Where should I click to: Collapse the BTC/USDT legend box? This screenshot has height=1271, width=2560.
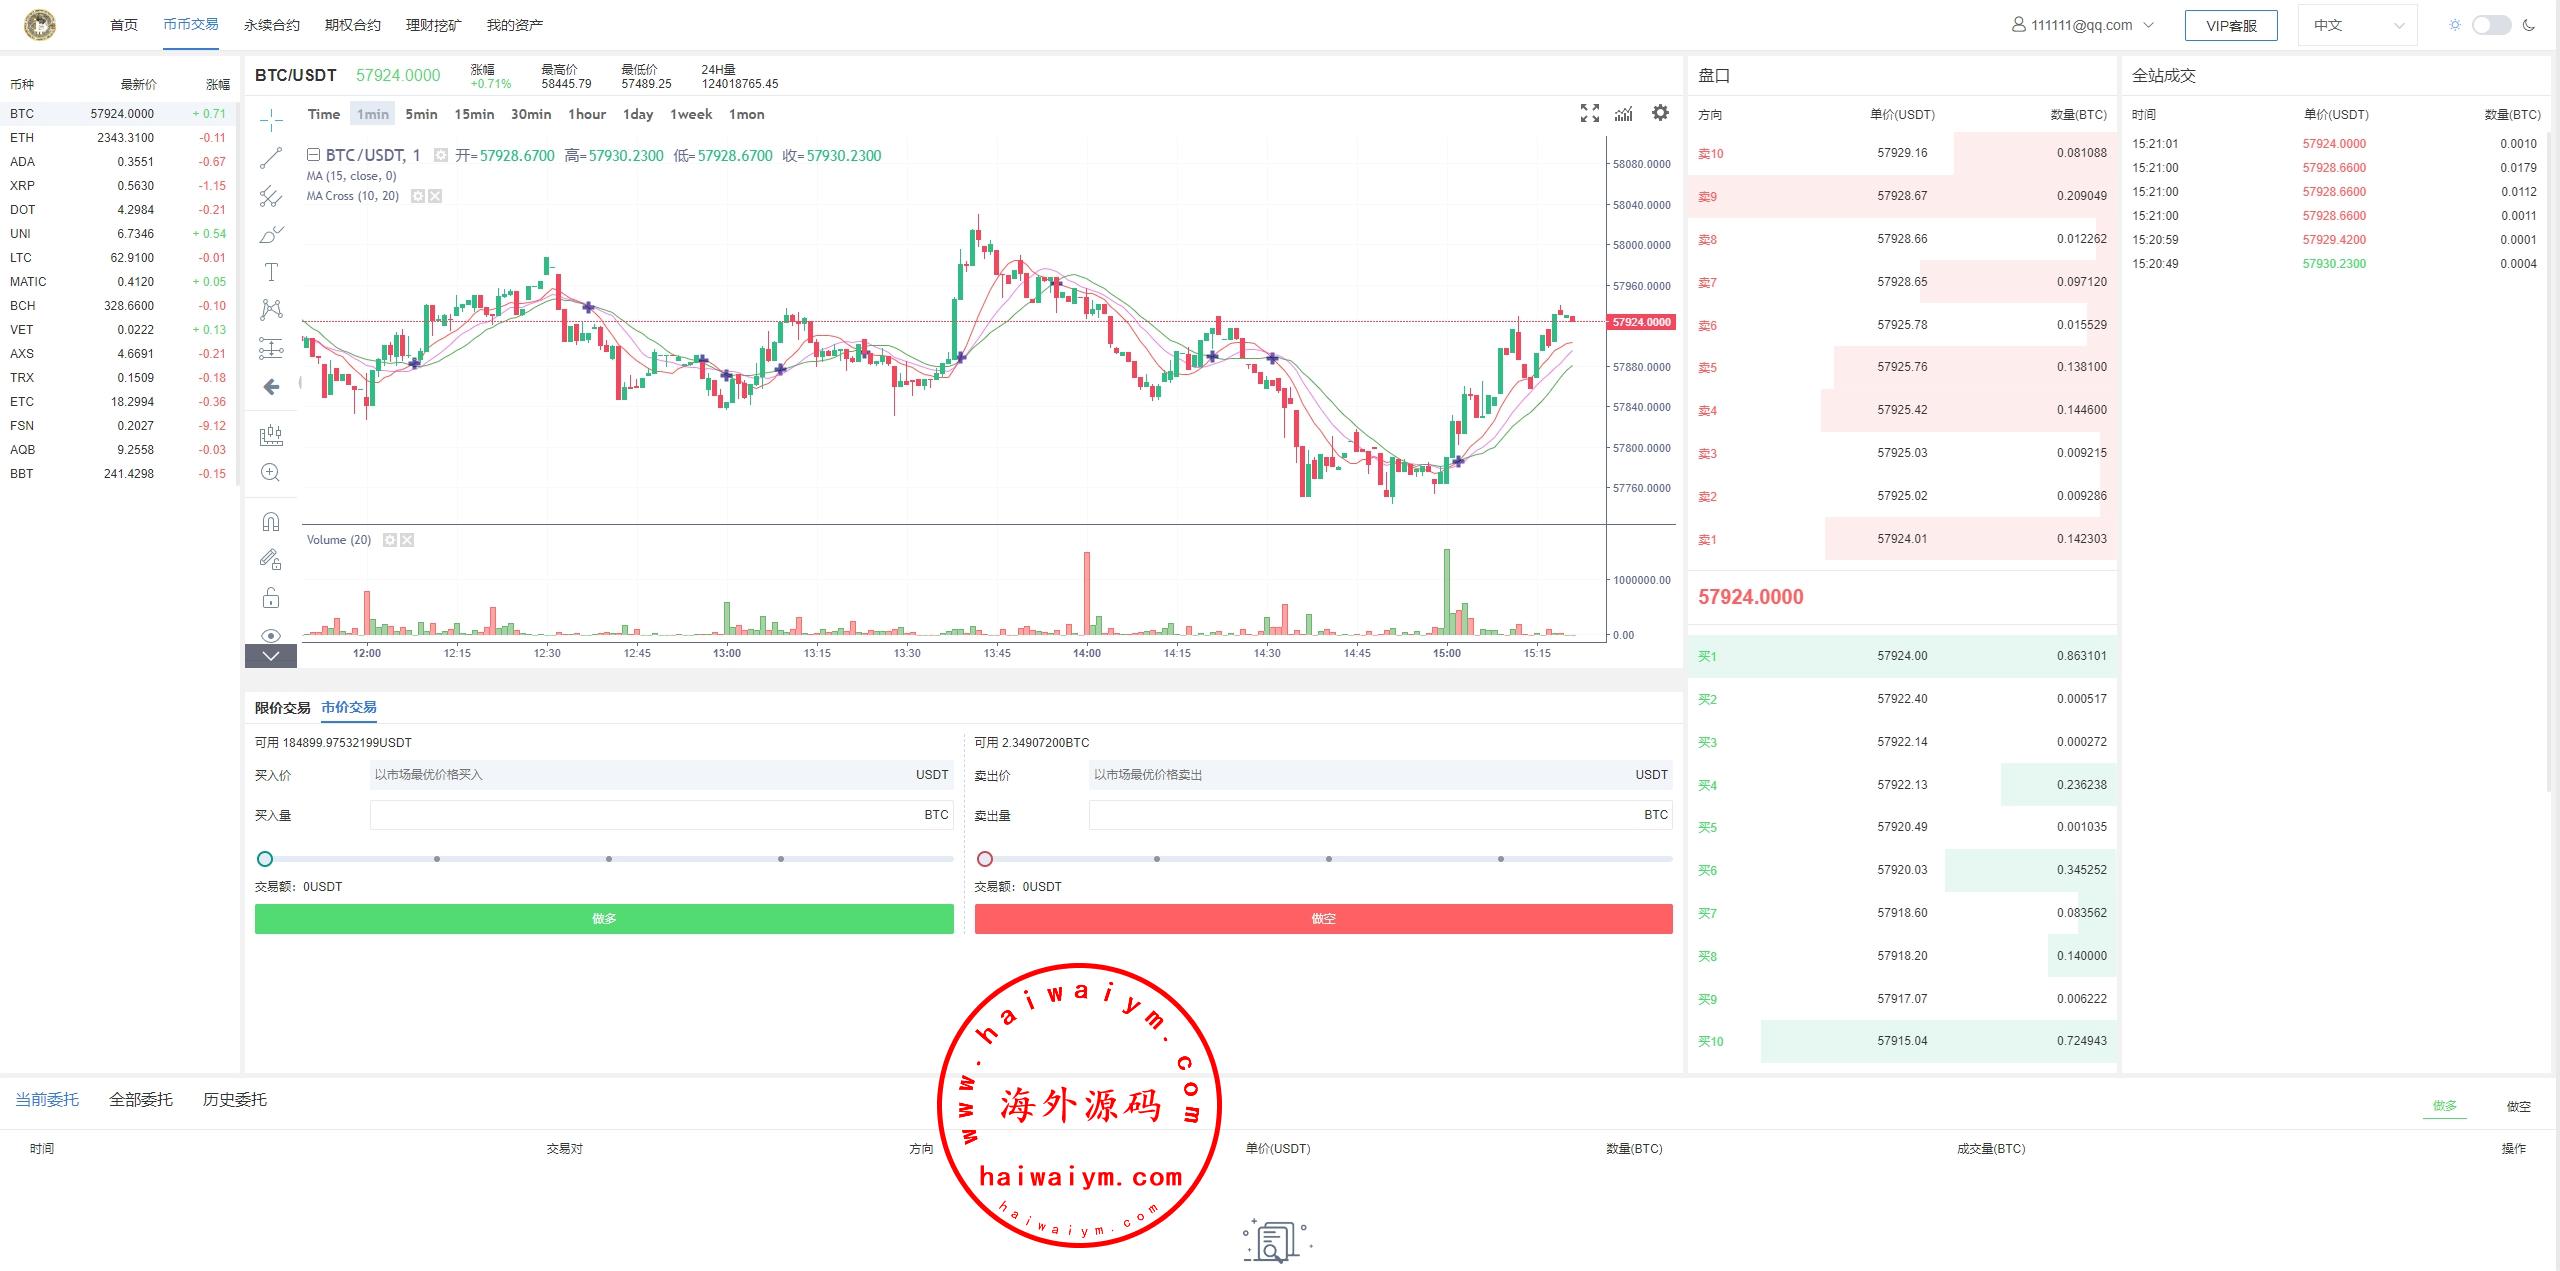(x=313, y=155)
